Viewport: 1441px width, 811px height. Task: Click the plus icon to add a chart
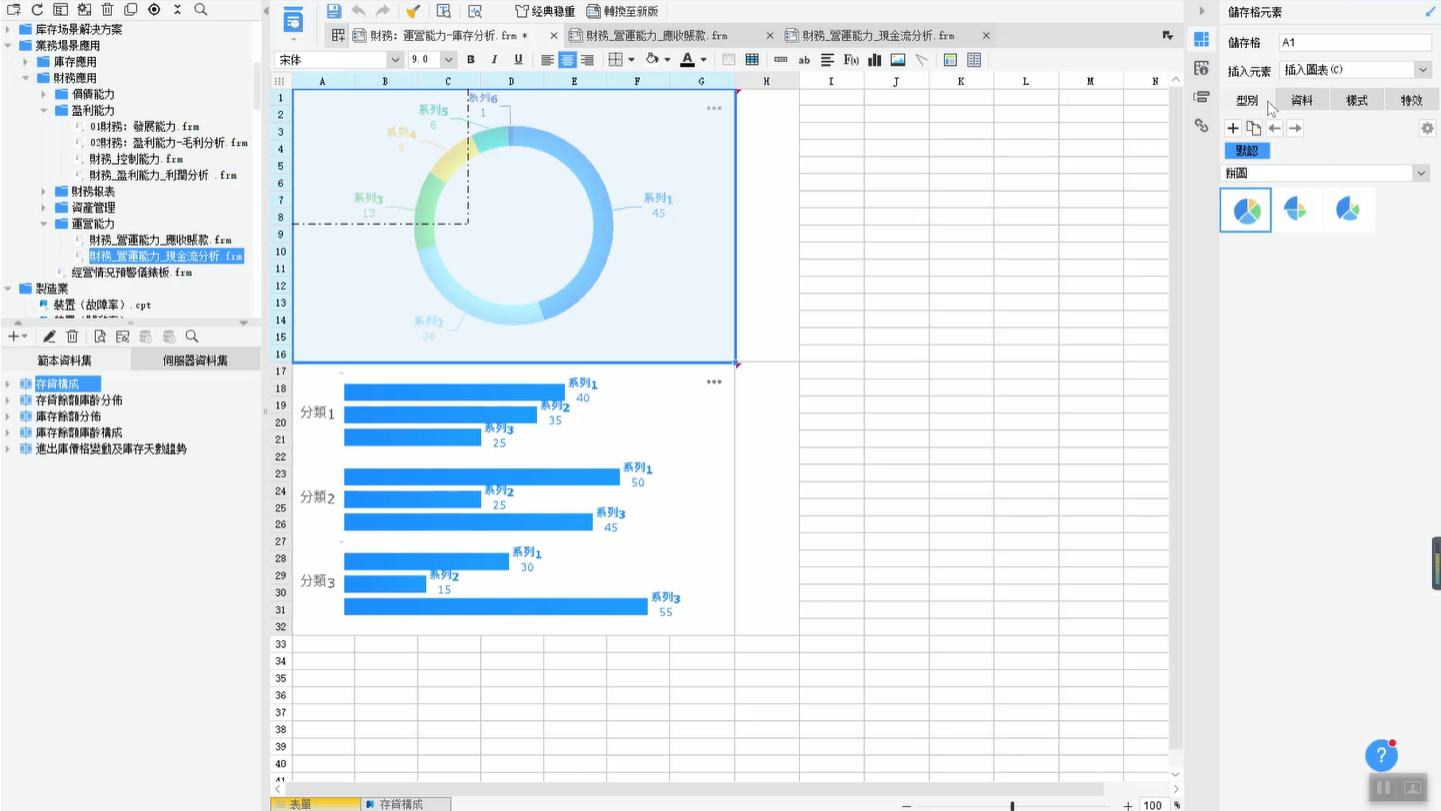coord(1233,128)
